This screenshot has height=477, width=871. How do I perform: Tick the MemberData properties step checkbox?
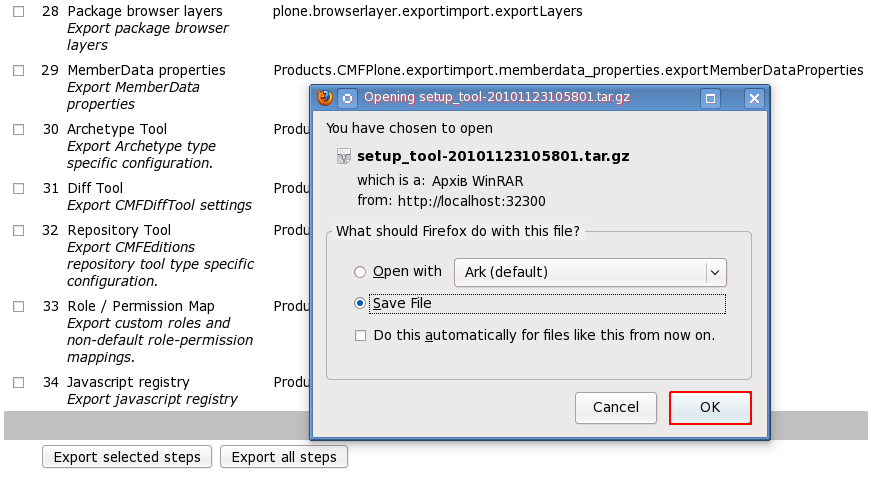click(x=19, y=71)
